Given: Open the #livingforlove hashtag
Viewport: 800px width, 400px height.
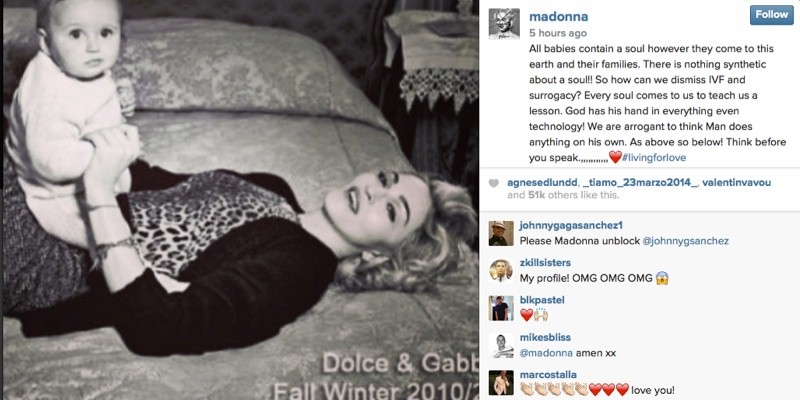Looking at the screenshot, I should click(654, 158).
